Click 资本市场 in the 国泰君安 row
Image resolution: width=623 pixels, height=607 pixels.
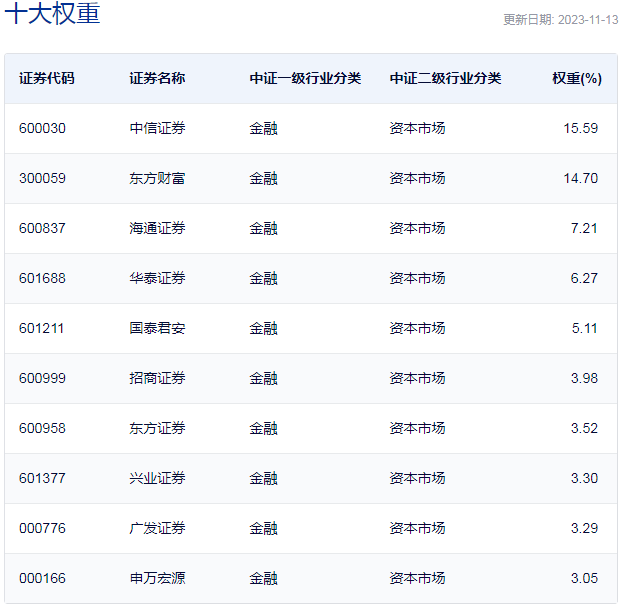coord(417,329)
